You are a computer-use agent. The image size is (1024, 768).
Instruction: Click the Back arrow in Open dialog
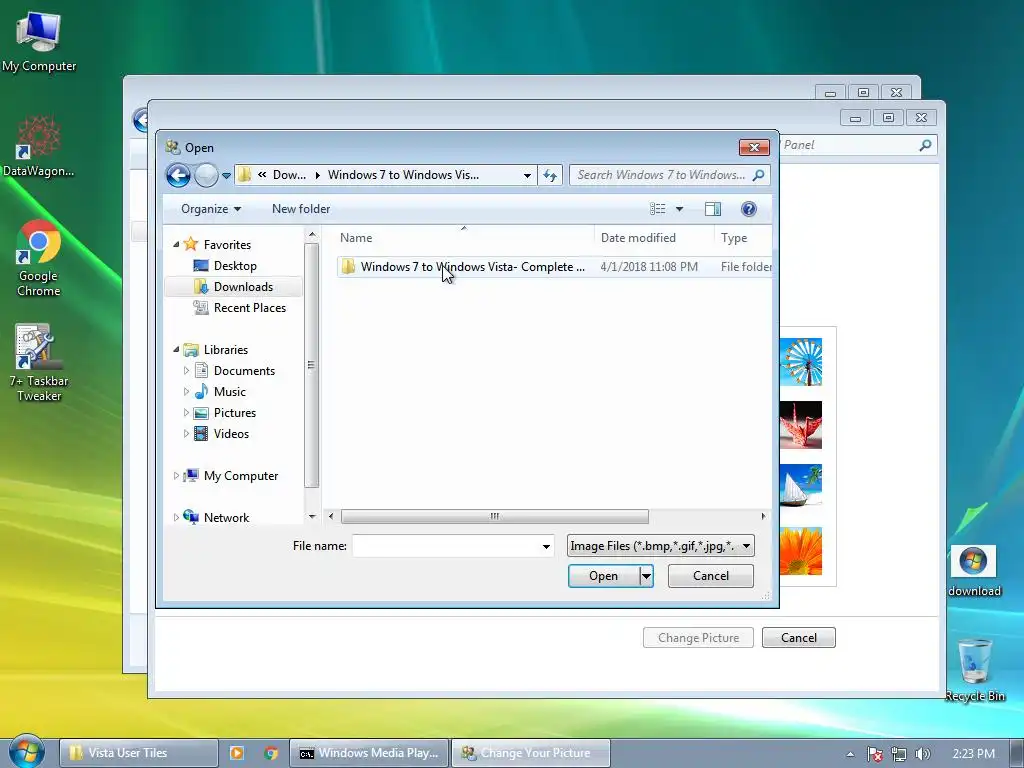(x=178, y=175)
